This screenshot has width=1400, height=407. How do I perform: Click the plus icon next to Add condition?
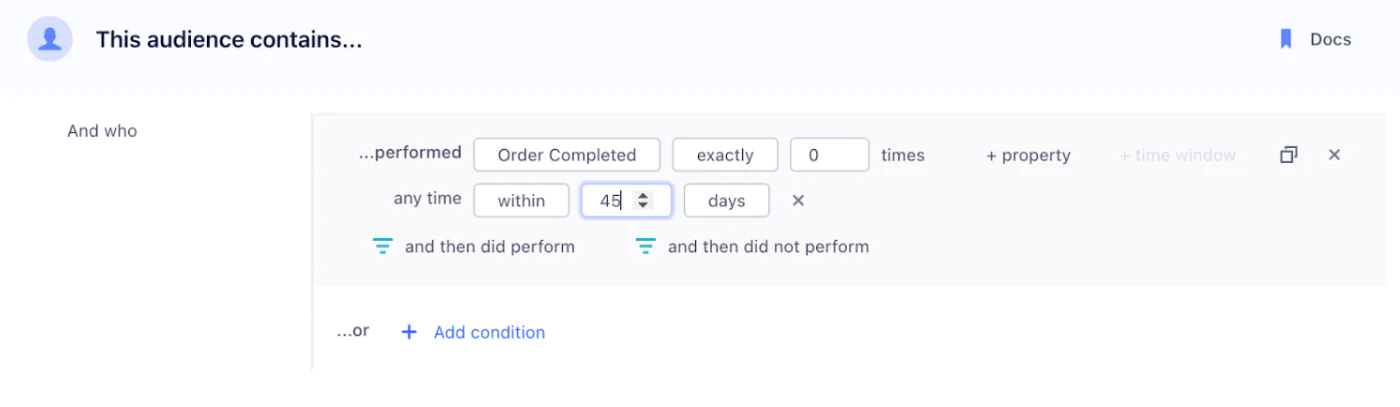coord(408,332)
